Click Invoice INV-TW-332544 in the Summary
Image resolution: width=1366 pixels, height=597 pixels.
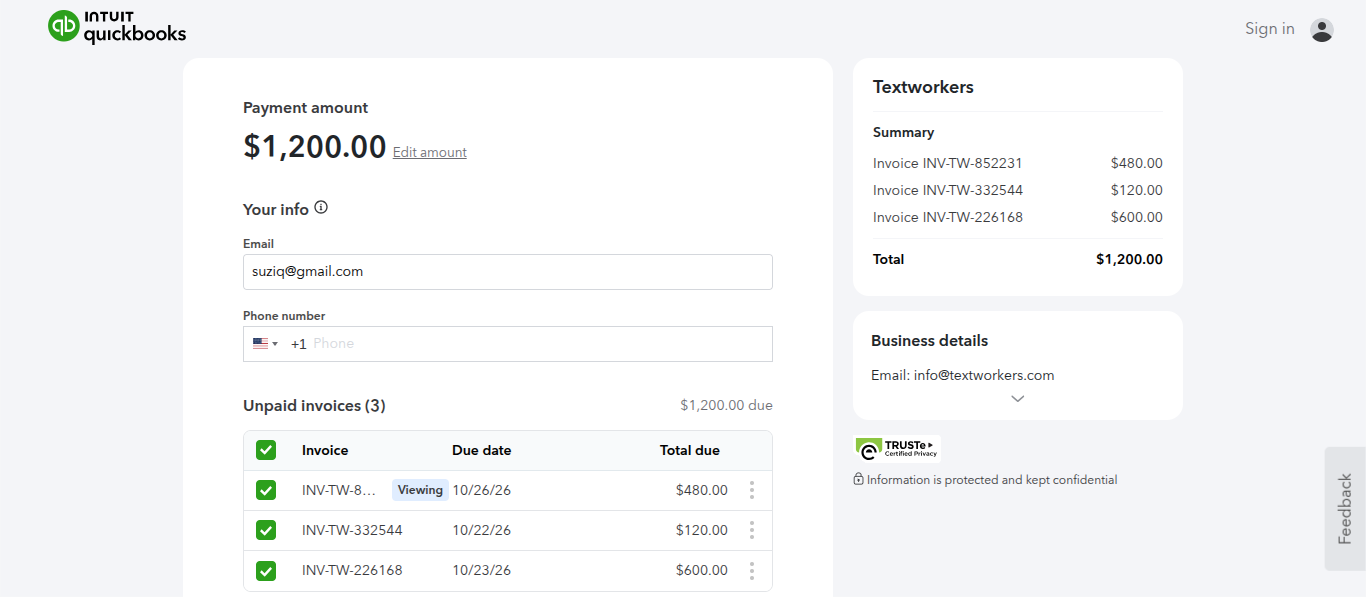coord(948,190)
